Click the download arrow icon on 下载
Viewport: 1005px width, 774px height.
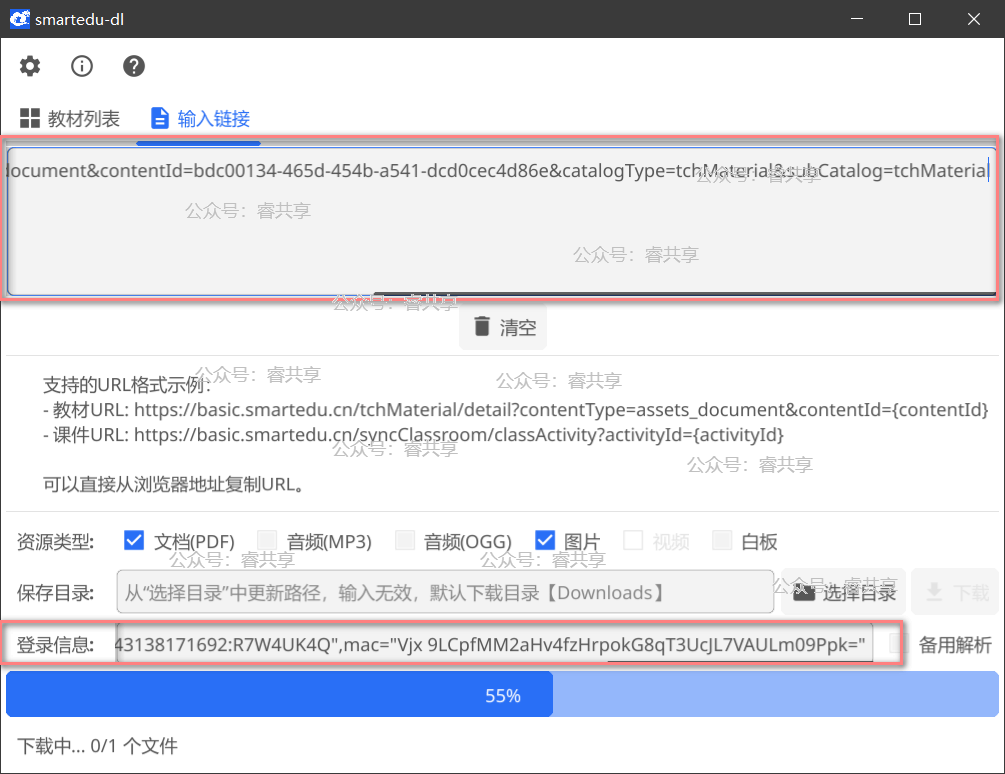[934, 592]
